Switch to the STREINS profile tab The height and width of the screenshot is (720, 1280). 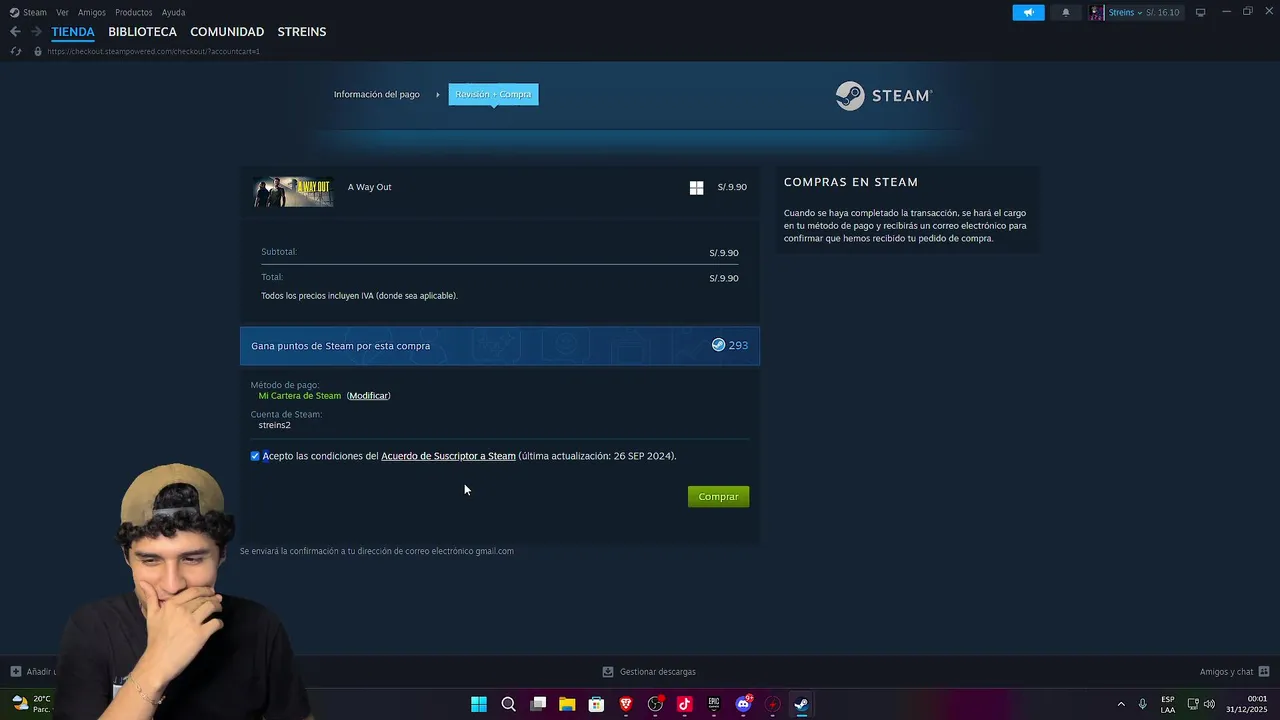(x=302, y=32)
